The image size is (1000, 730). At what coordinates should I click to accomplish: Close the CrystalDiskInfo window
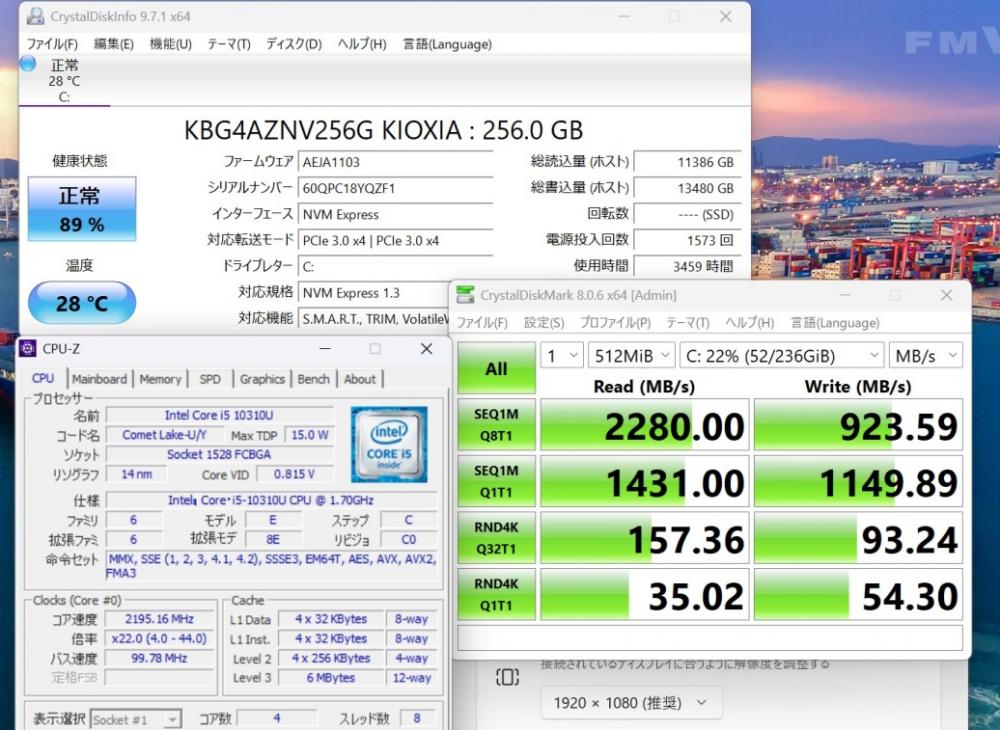[x=725, y=17]
